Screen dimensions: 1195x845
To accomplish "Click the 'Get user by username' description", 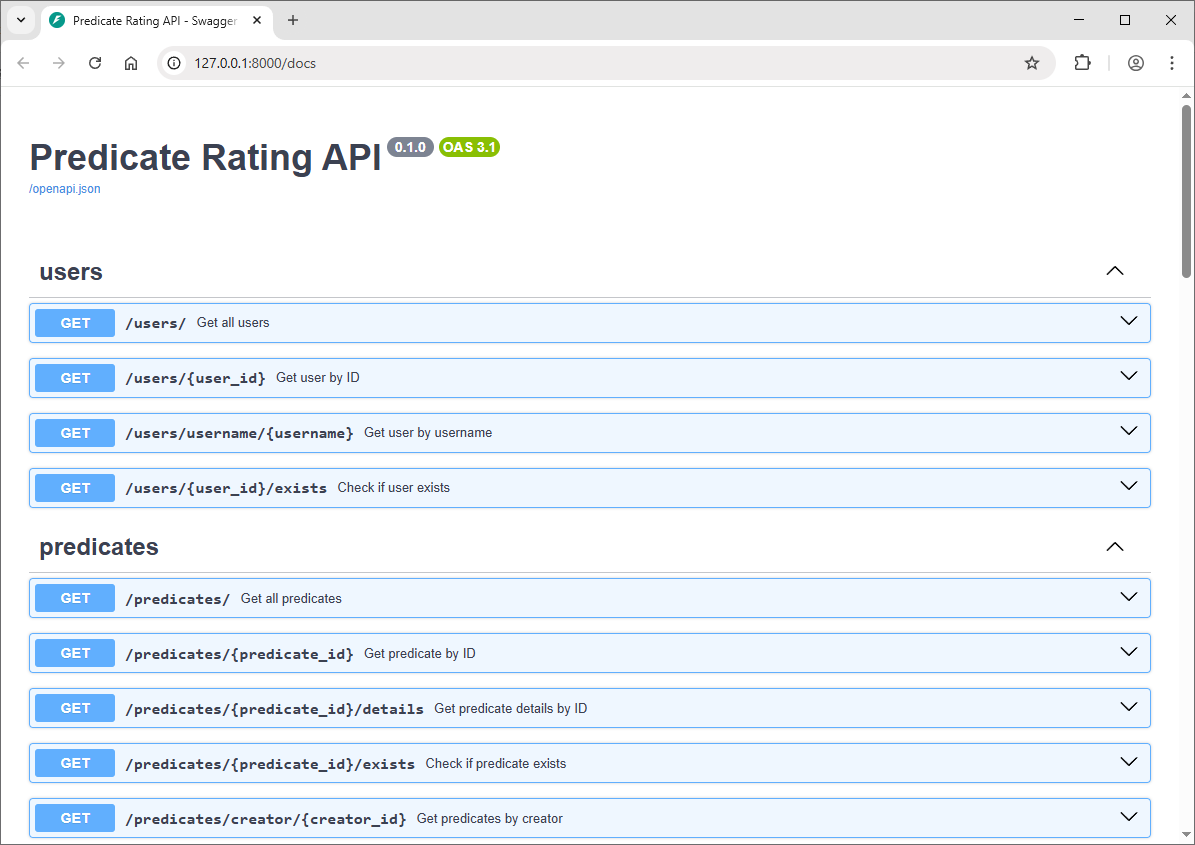I will 428,432.
